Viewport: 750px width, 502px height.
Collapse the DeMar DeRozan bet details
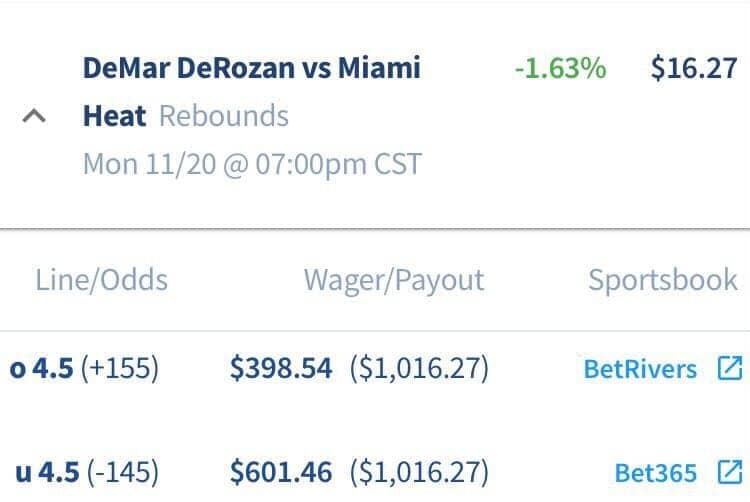point(34,116)
